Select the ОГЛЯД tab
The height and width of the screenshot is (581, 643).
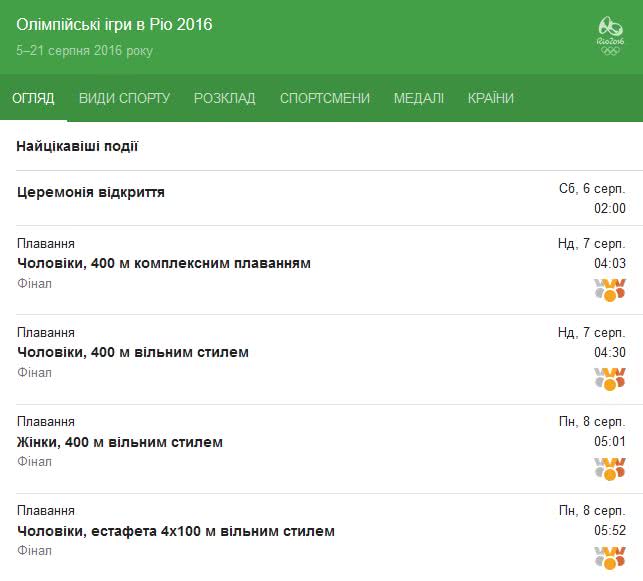33,98
